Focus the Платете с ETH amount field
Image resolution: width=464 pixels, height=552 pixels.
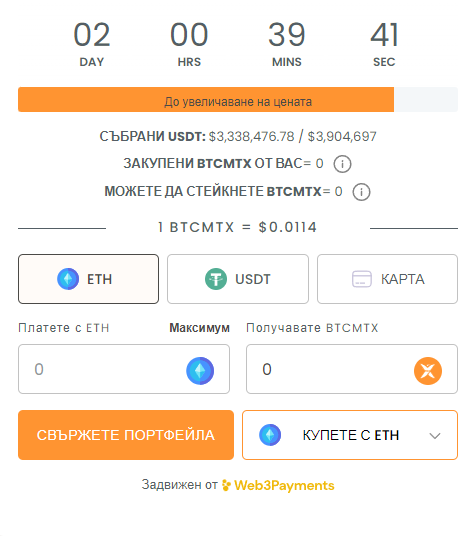(x=124, y=369)
